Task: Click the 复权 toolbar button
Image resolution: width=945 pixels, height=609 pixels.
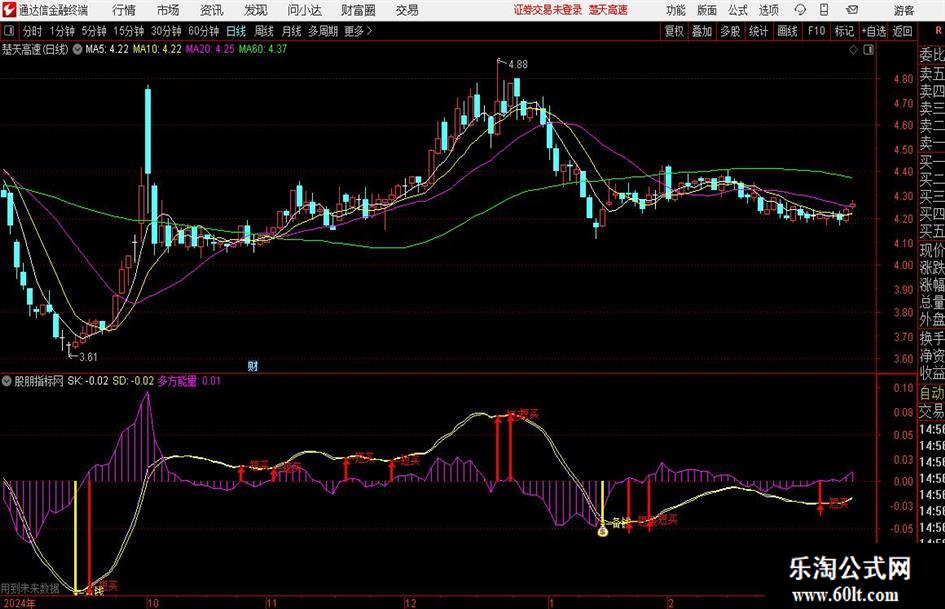Action: click(x=674, y=31)
